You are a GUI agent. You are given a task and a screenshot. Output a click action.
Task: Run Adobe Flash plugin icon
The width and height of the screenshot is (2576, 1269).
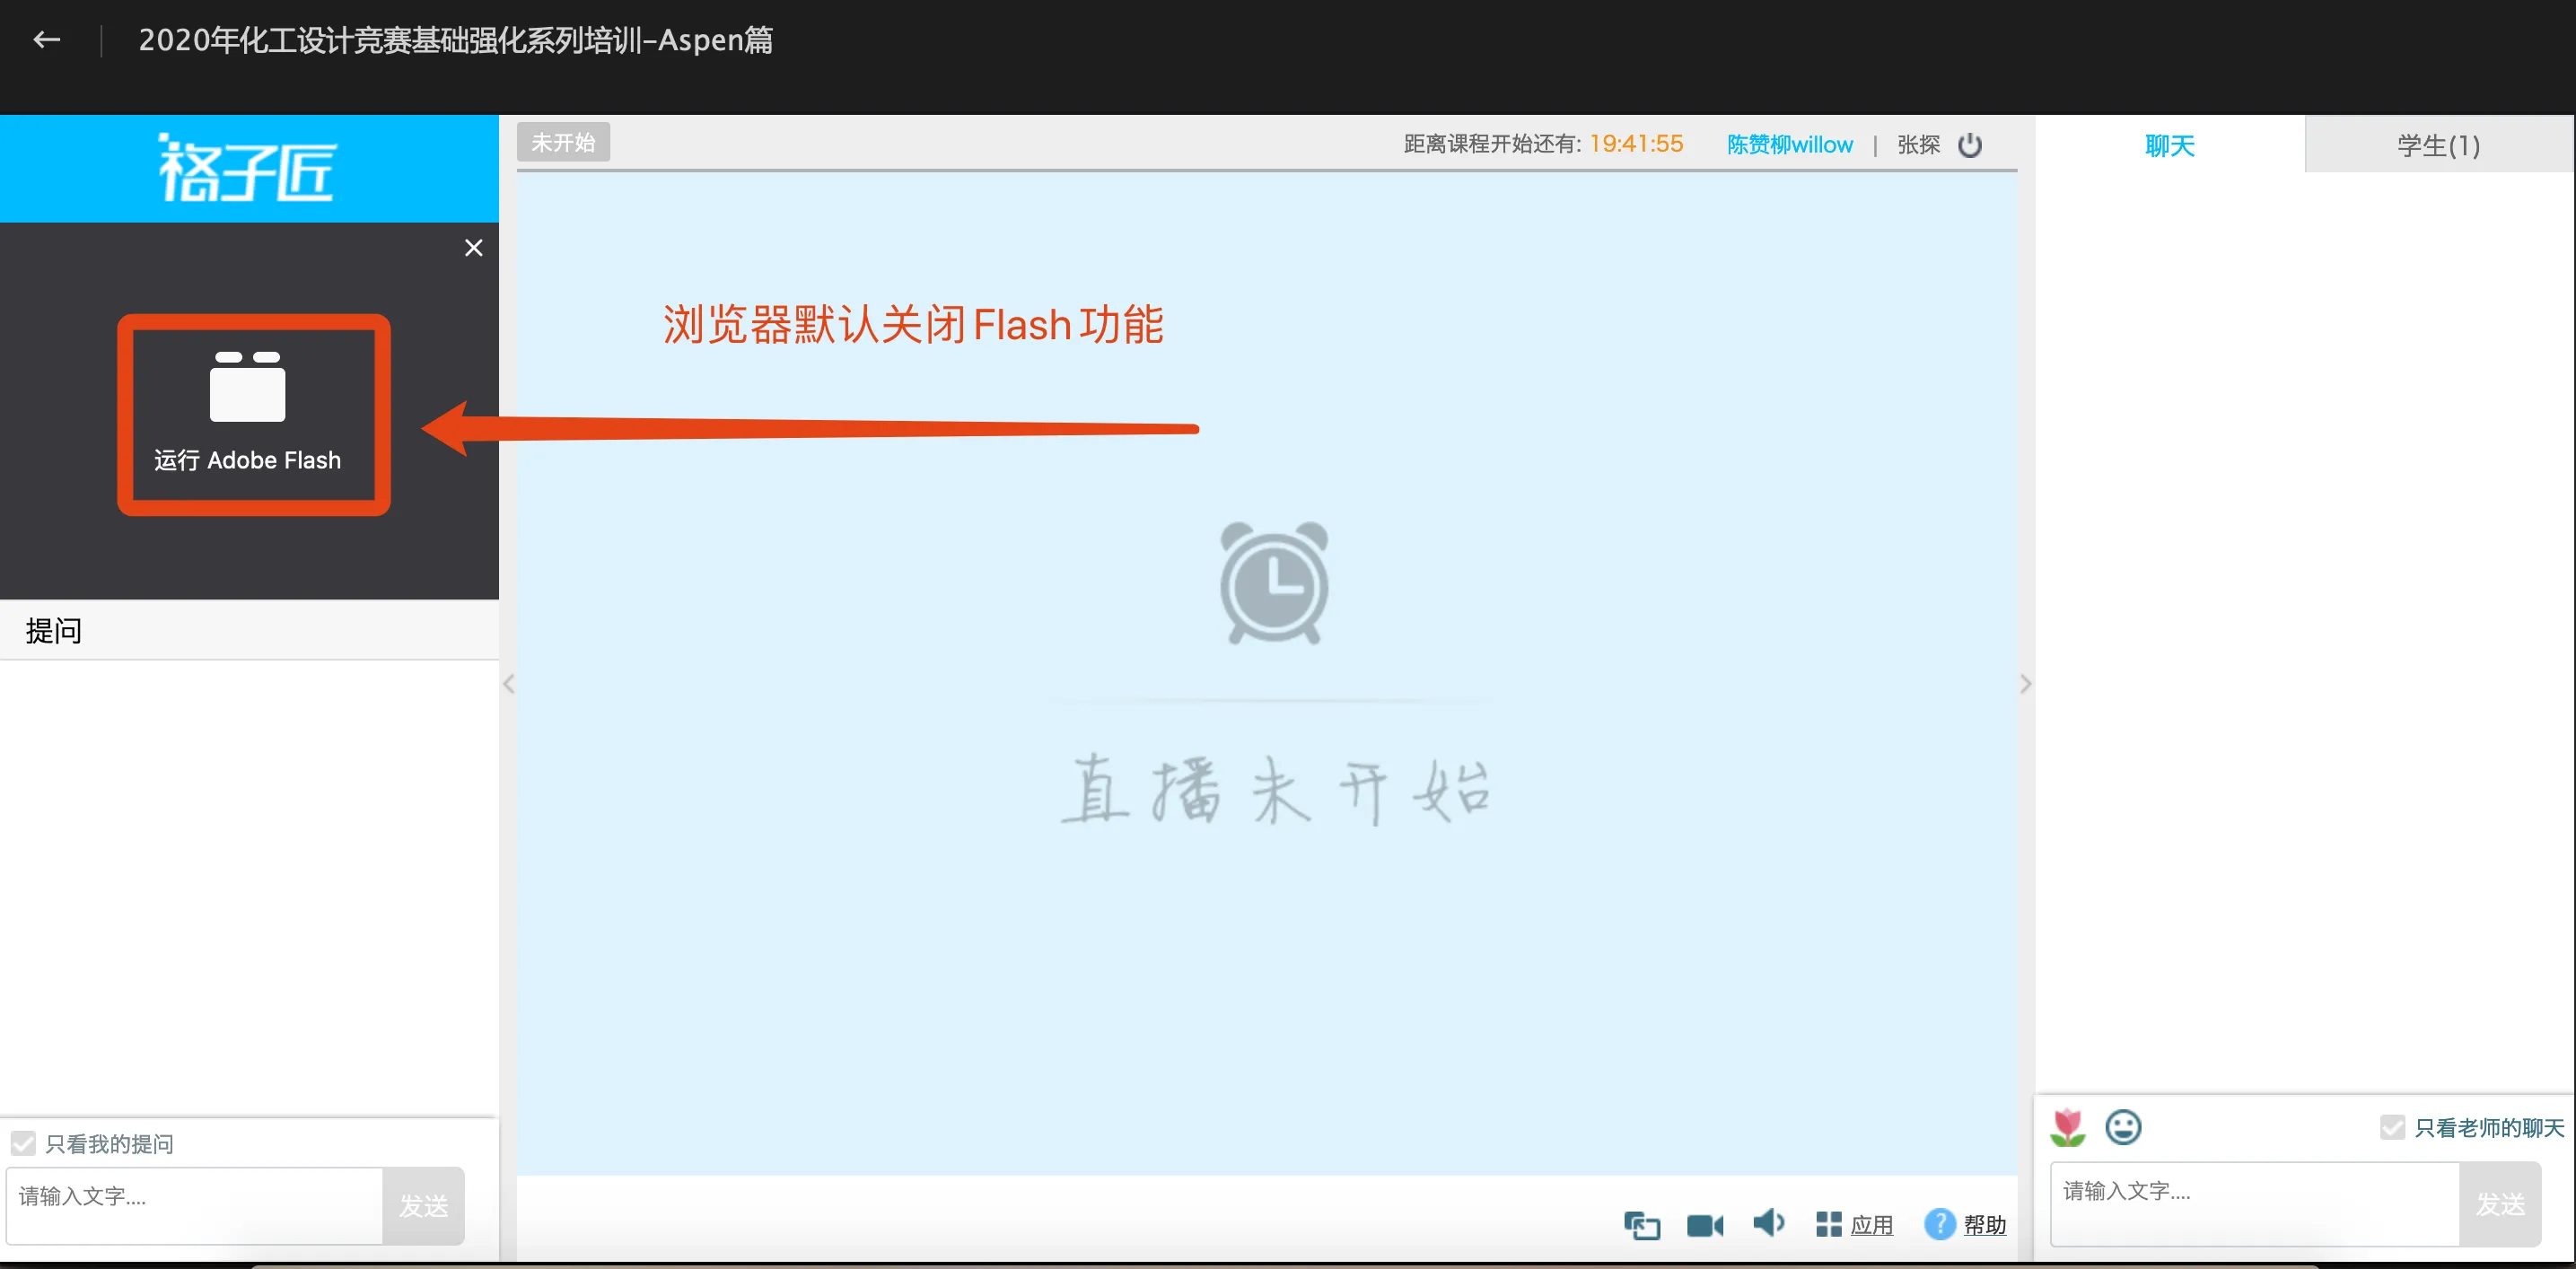click(x=248, y=387)
